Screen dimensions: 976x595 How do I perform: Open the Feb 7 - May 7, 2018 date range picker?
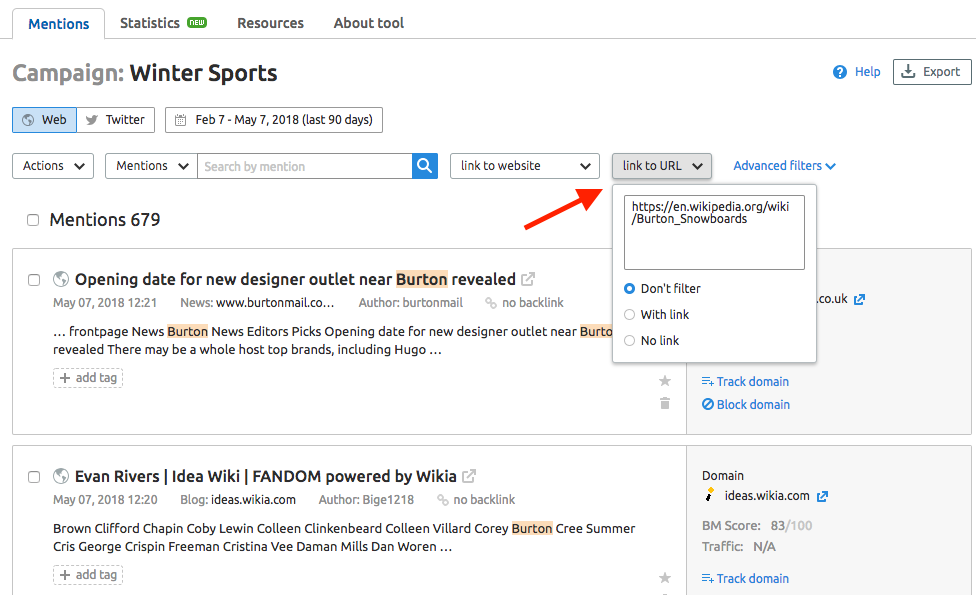pos(274,120)
